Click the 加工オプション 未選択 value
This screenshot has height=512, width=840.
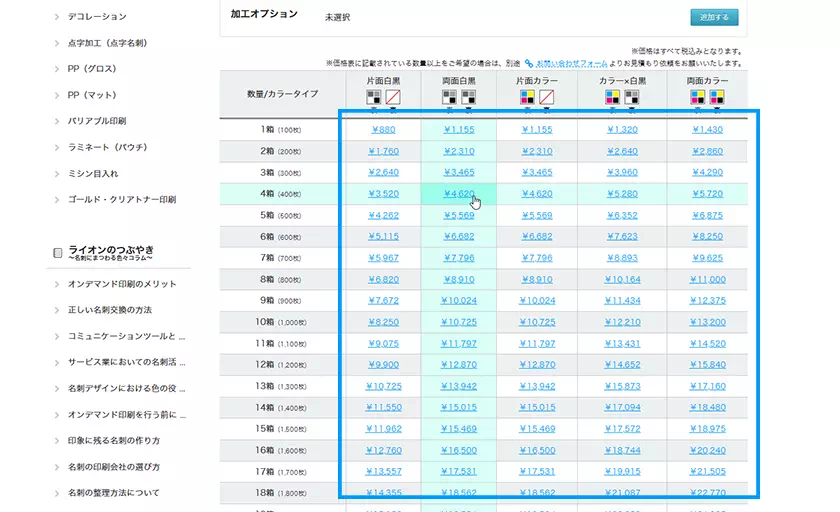coord(338,17)
